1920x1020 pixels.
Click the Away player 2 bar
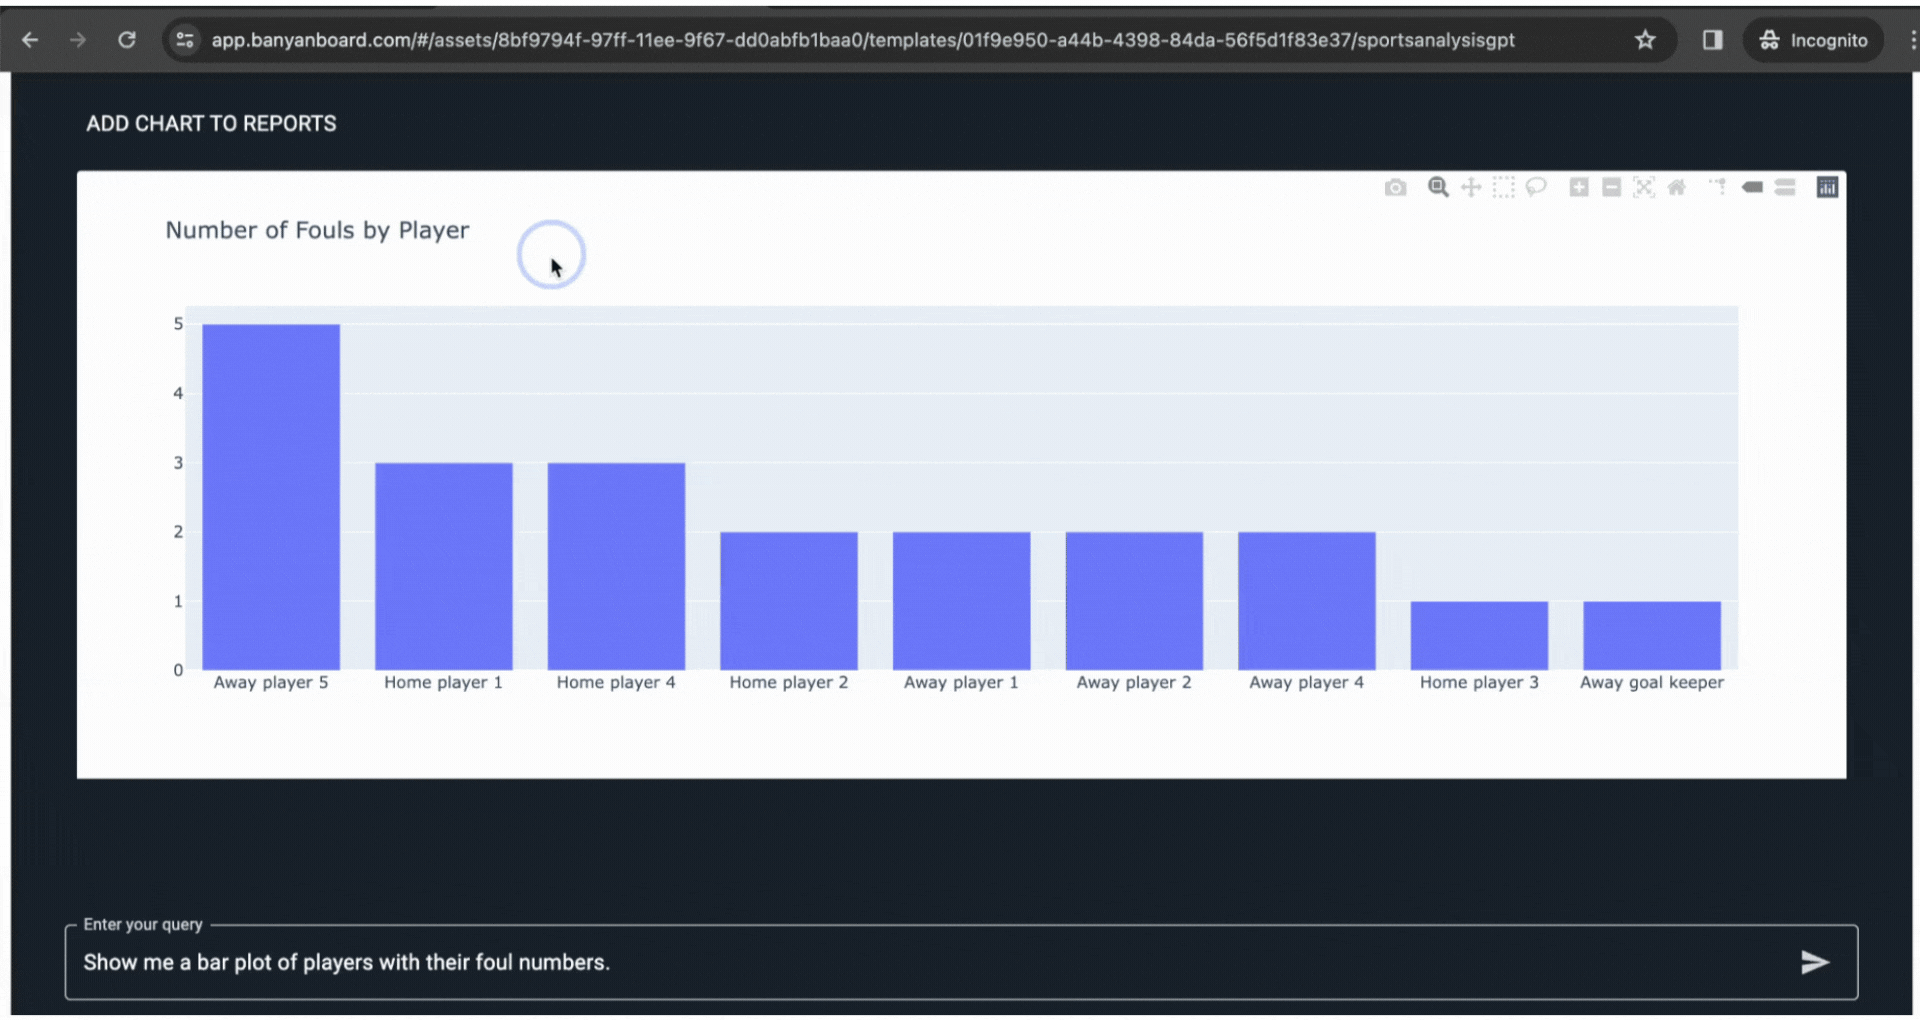pyautogui.click(x=1134, y=601)
